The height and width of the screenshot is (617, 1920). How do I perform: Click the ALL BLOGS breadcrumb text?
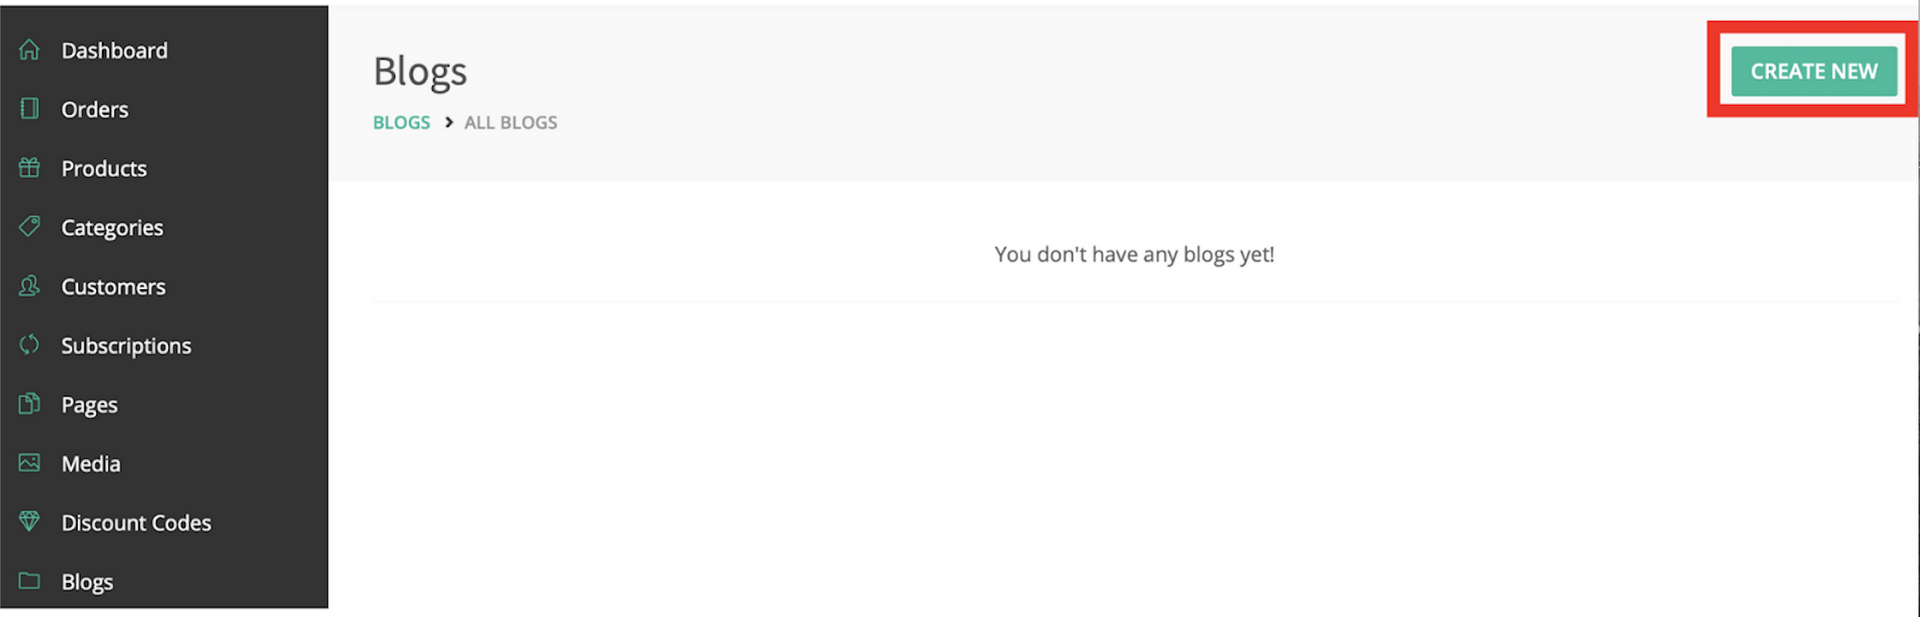tap(511, 123)
